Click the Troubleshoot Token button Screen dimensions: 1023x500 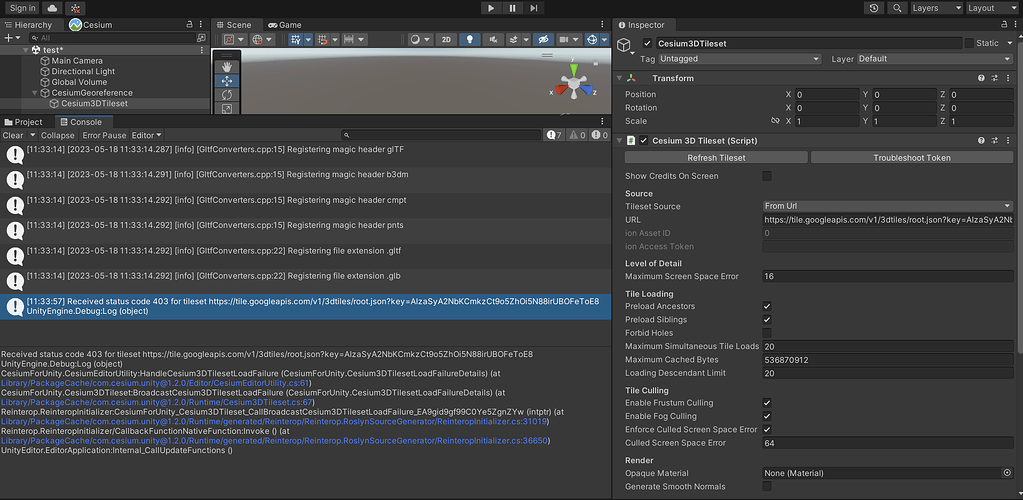(911, 158)
